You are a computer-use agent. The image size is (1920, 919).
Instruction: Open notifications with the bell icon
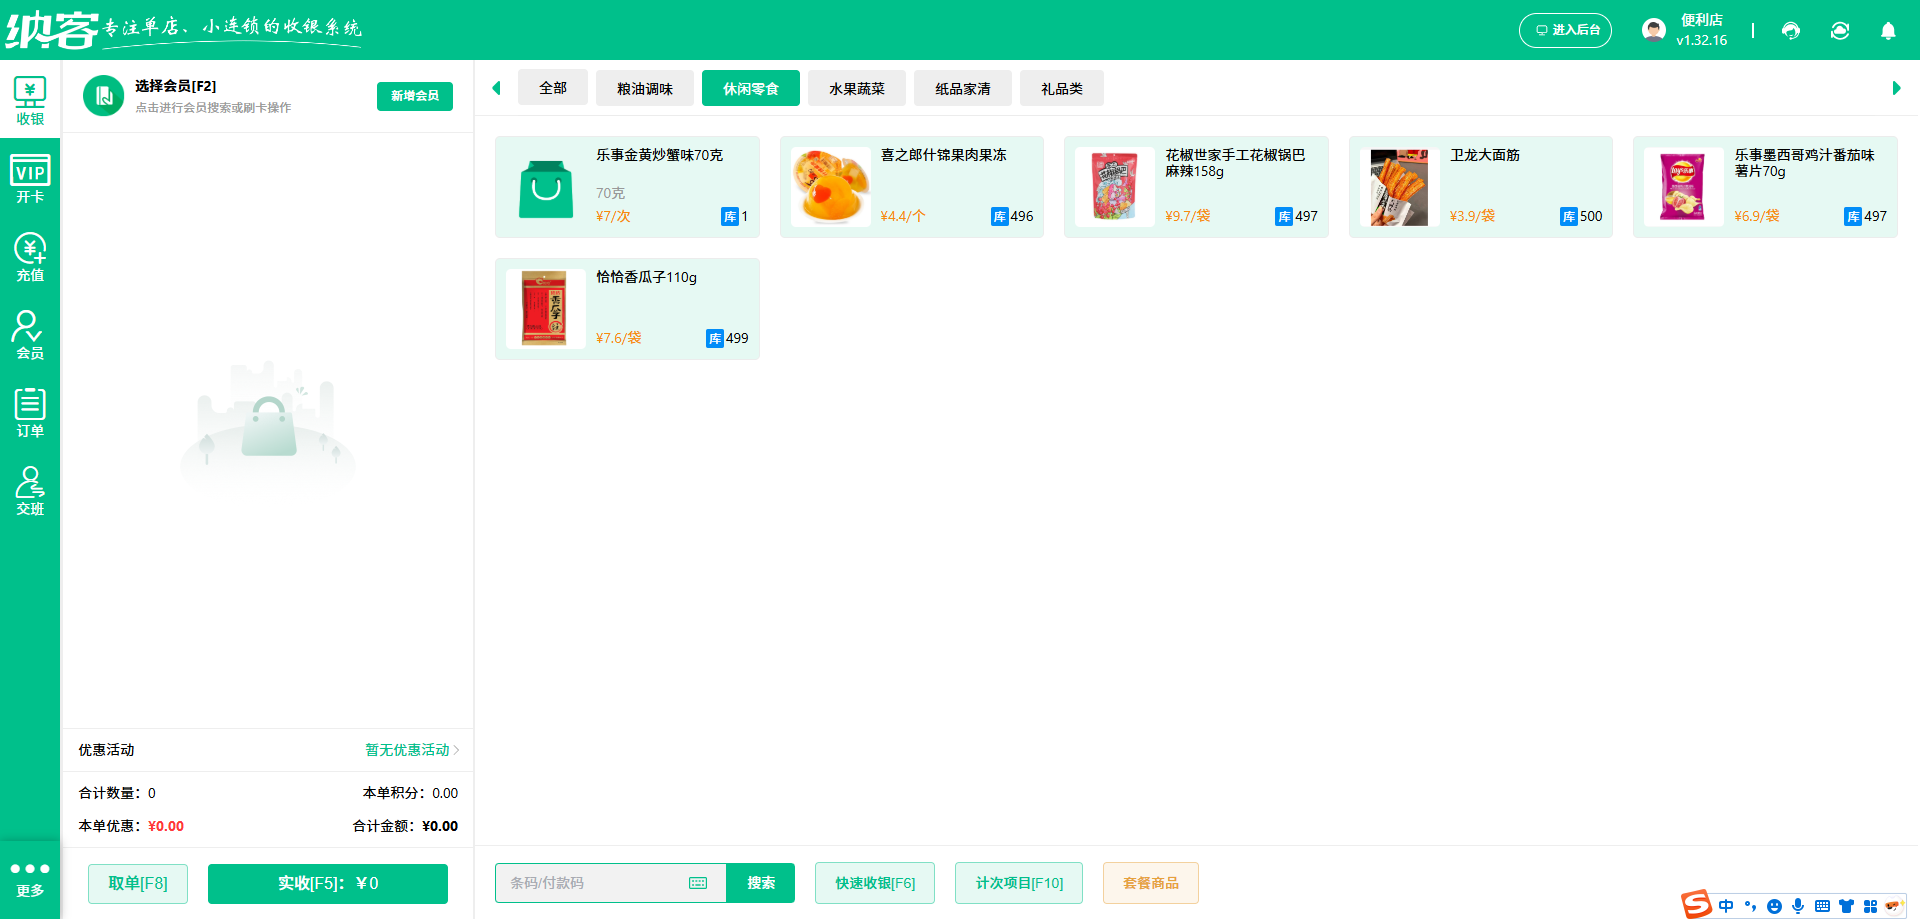point(1888,31)
